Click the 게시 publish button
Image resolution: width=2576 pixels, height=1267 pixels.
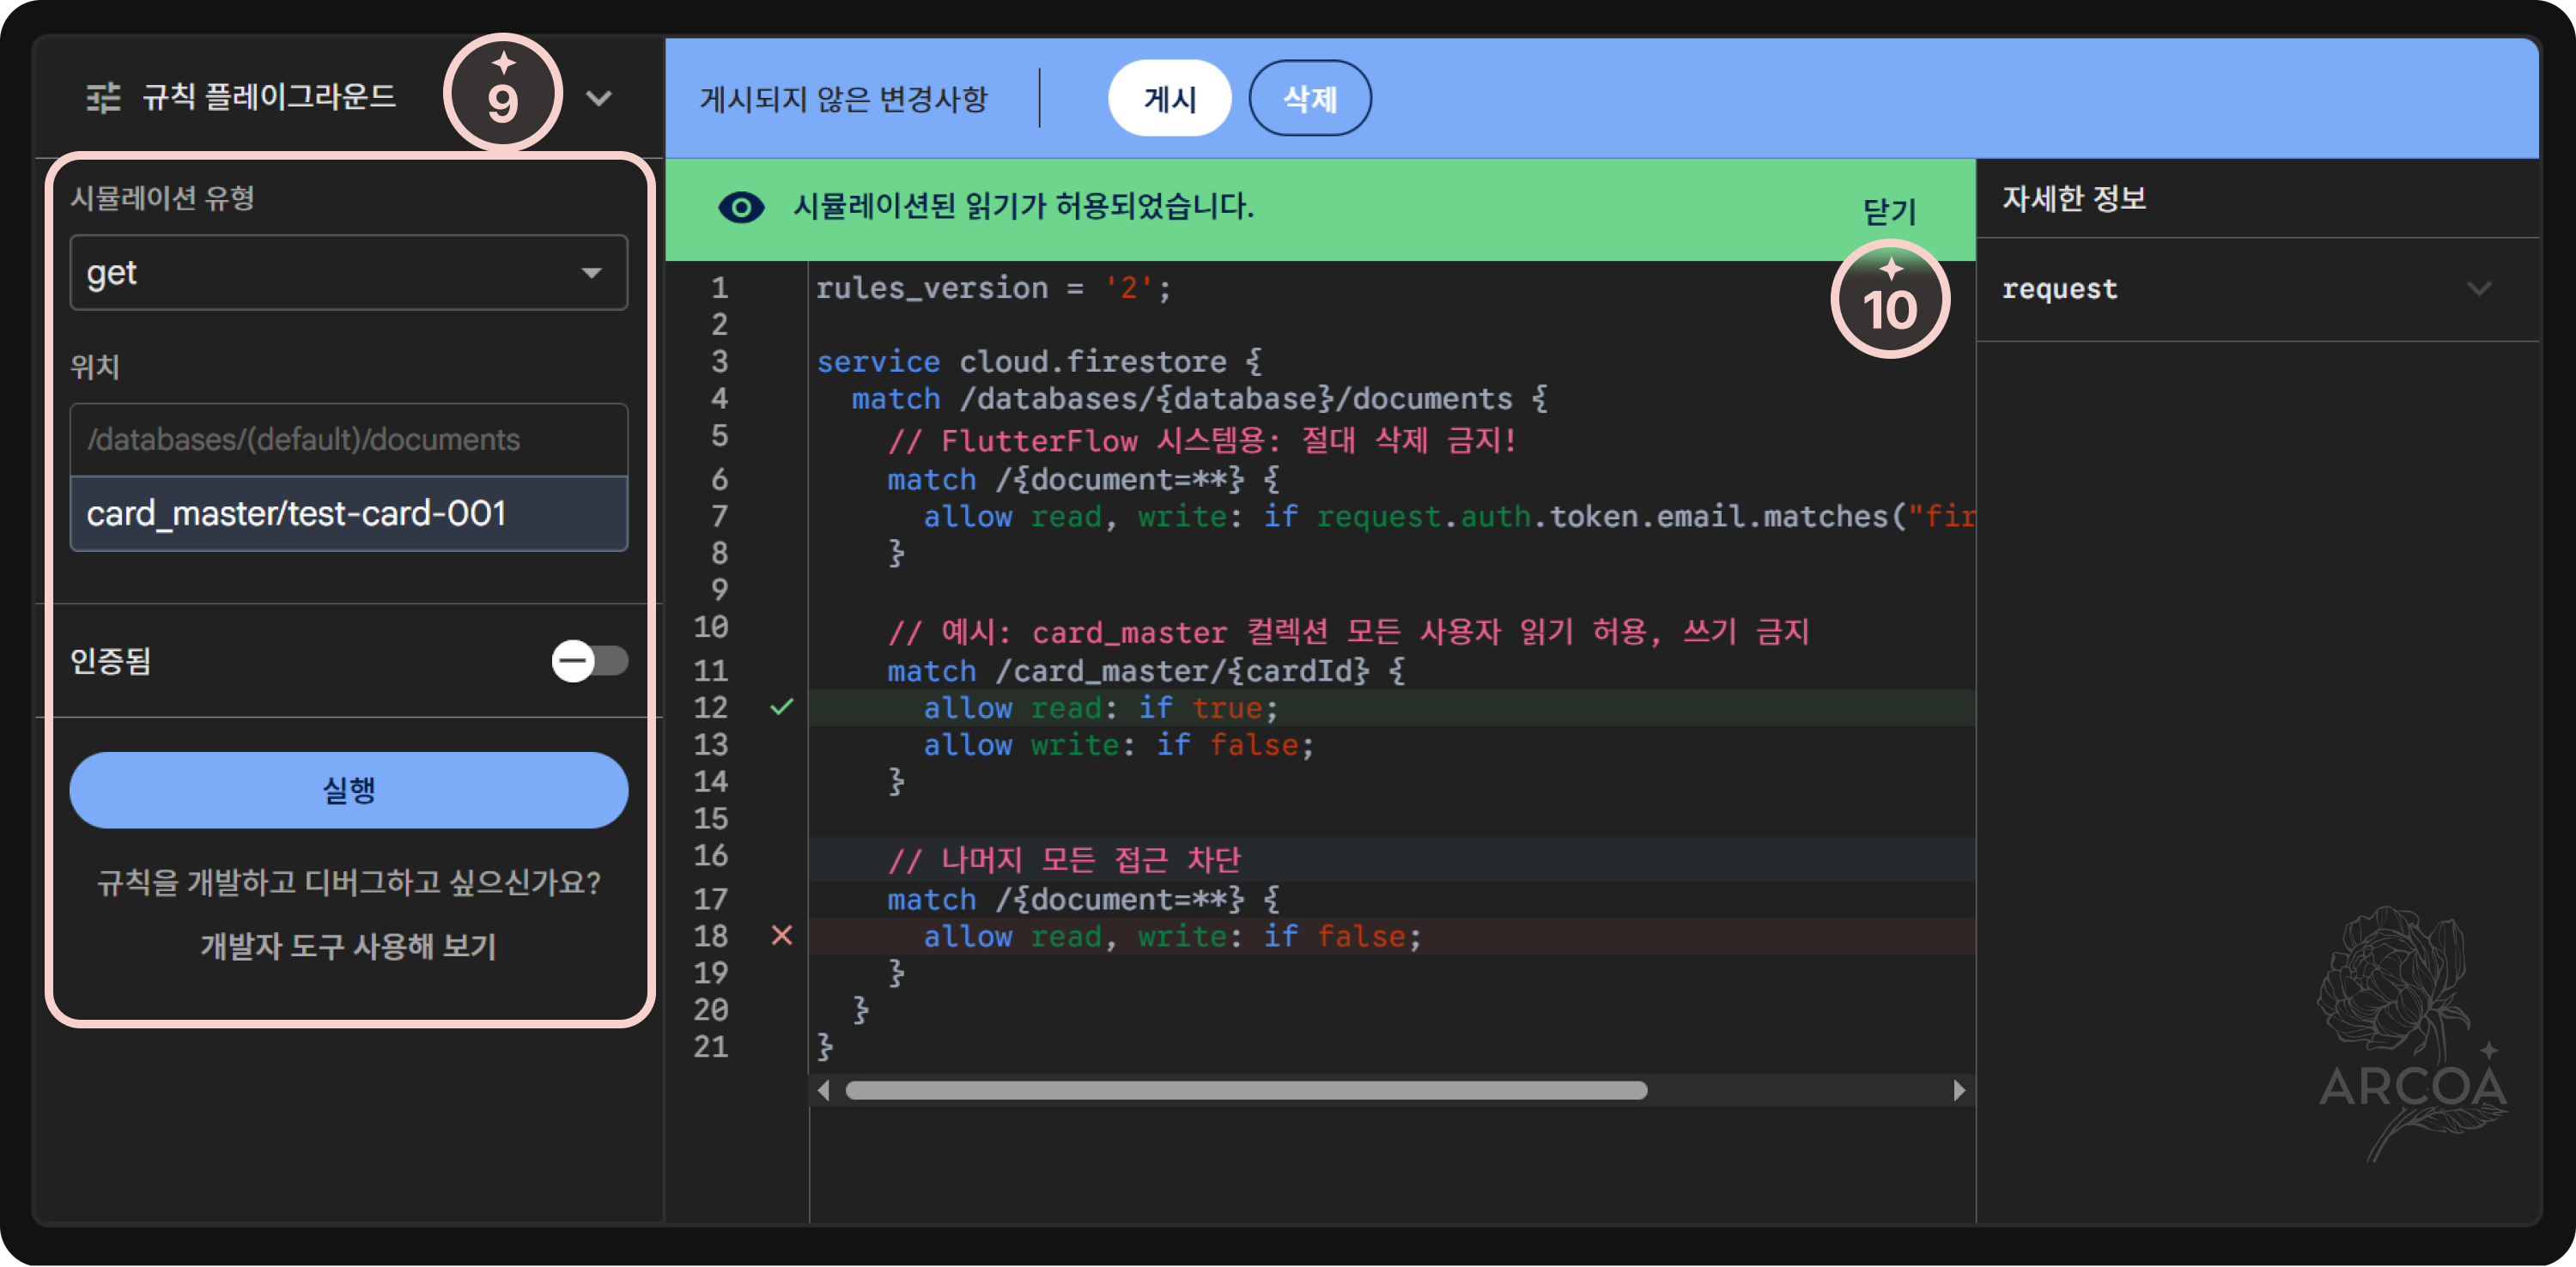1169,98
